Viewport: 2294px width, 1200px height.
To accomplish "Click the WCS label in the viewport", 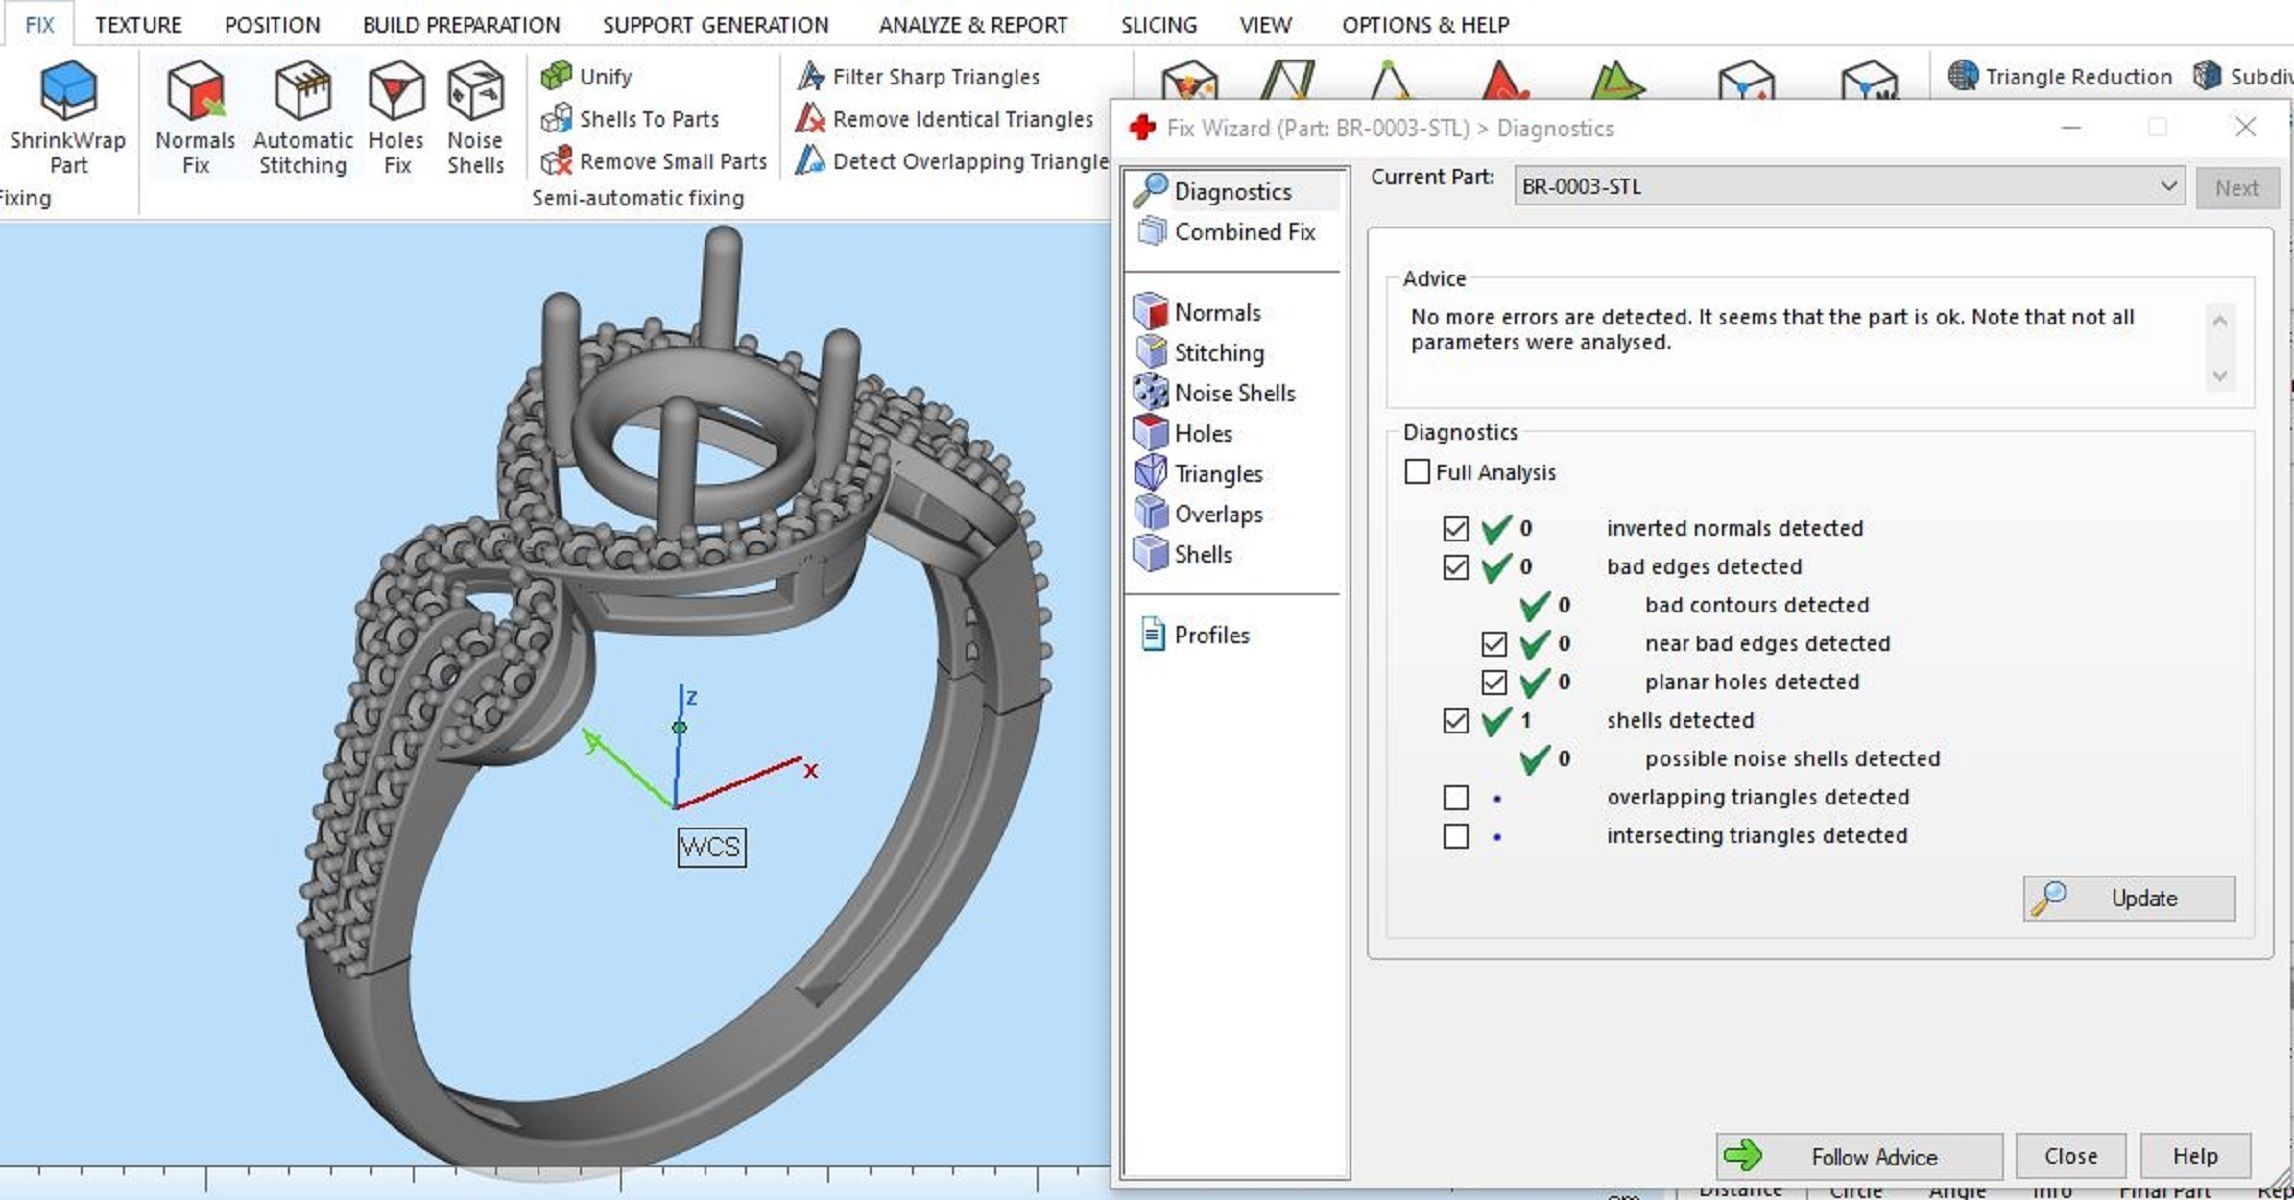I will click(711, 847).
